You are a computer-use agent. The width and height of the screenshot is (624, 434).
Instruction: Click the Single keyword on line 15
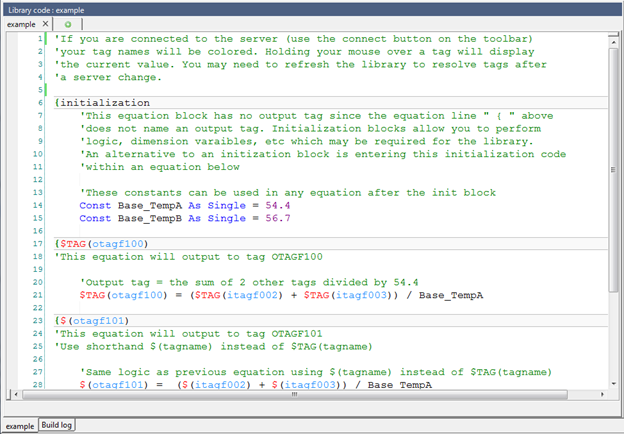pos(227,218)
